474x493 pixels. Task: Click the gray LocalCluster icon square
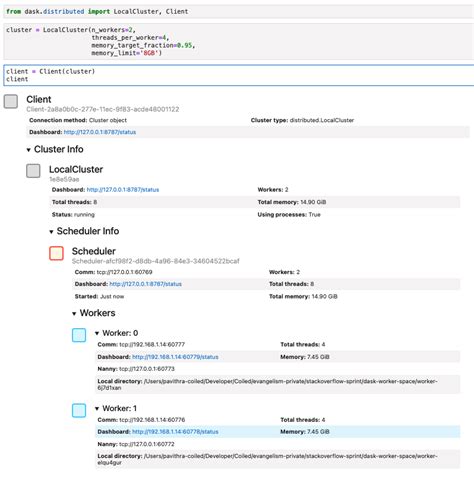pos(33,171)
